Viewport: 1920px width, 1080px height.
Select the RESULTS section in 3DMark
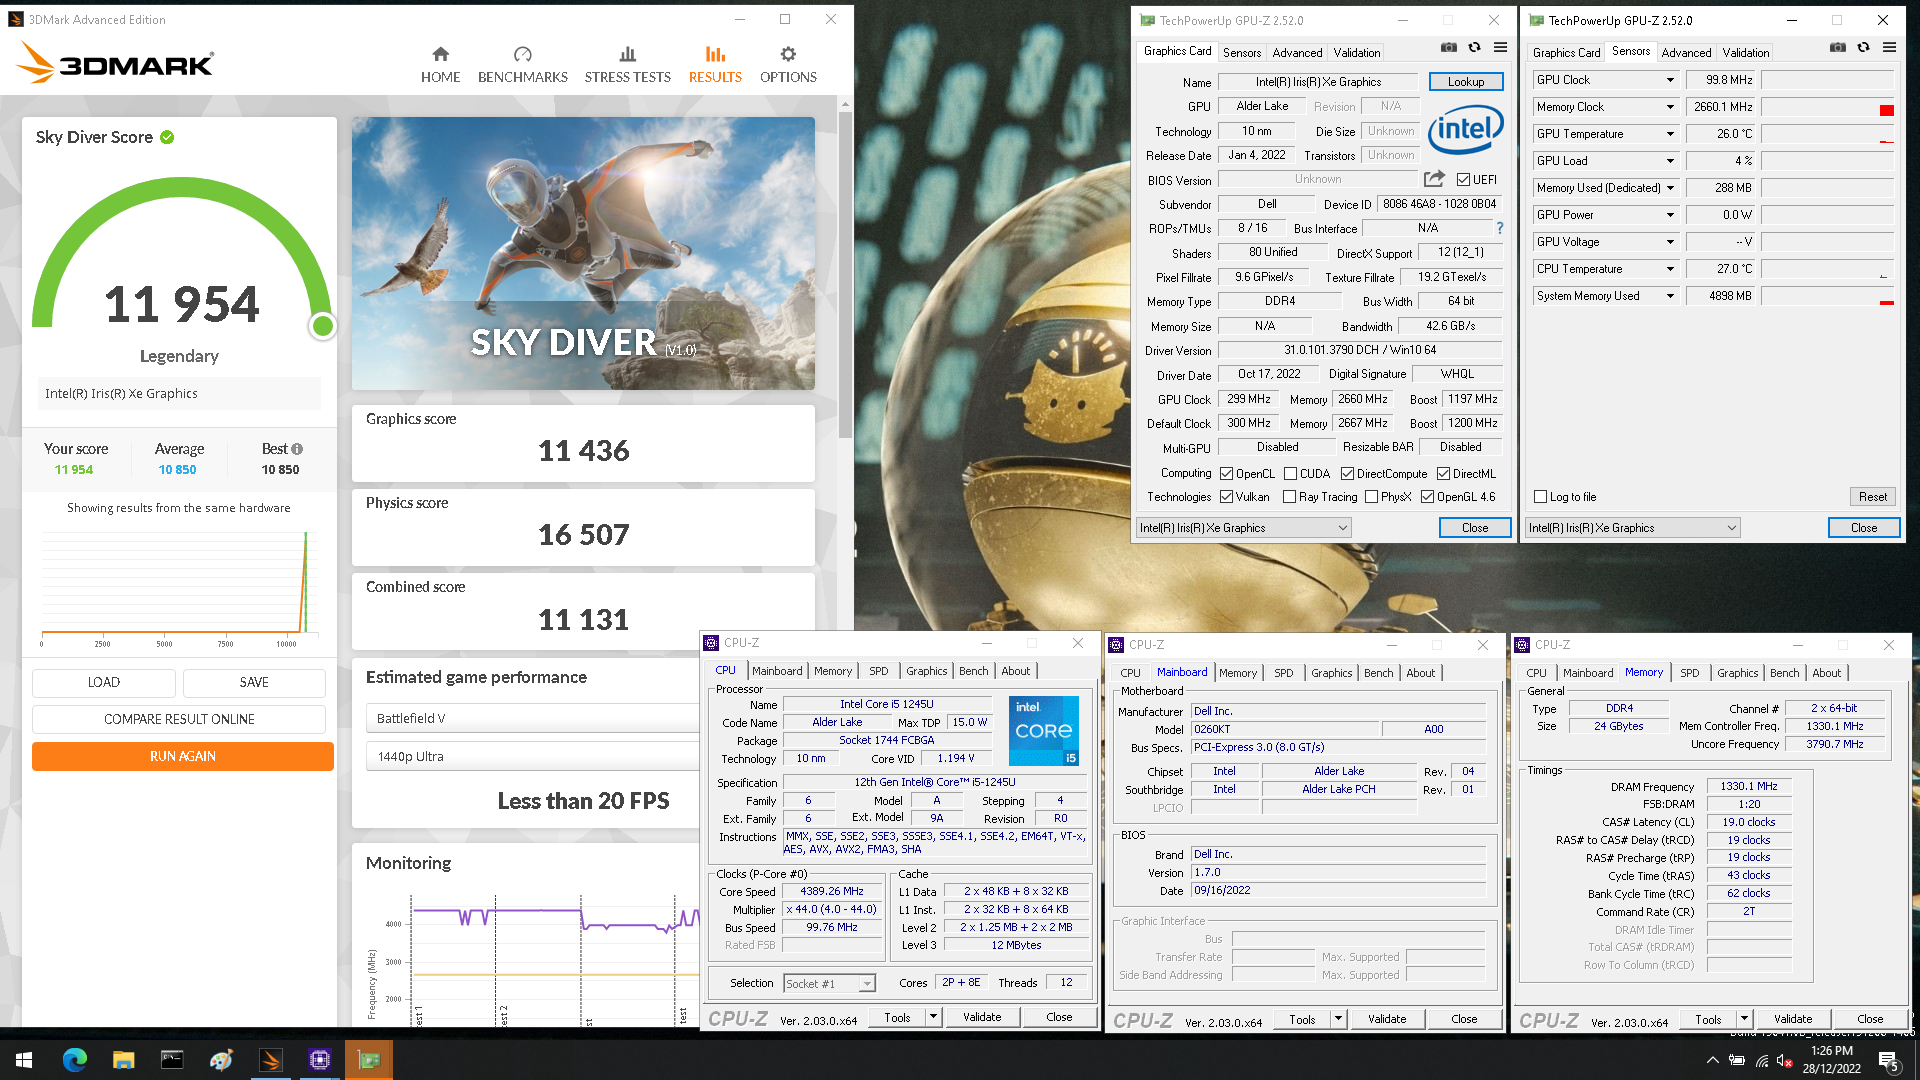tap(715, 65)
